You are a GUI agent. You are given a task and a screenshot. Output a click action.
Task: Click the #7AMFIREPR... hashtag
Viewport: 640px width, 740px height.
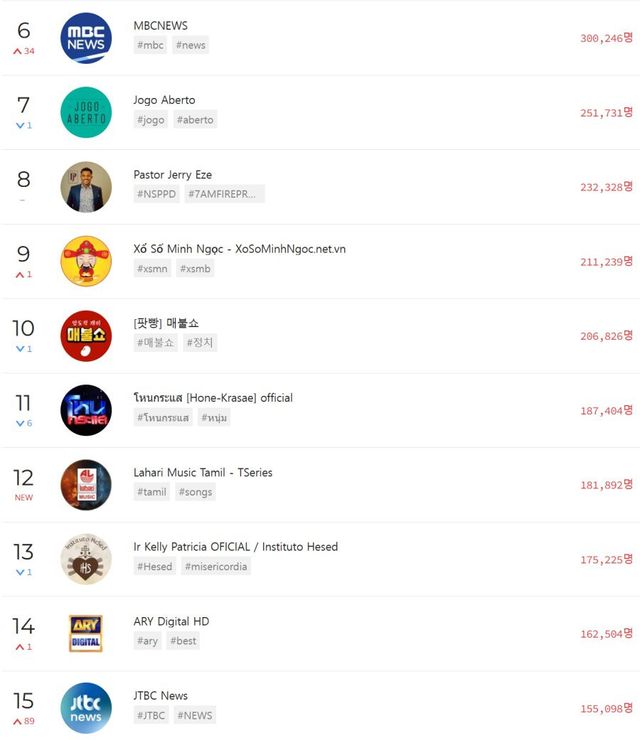point(225,194)
